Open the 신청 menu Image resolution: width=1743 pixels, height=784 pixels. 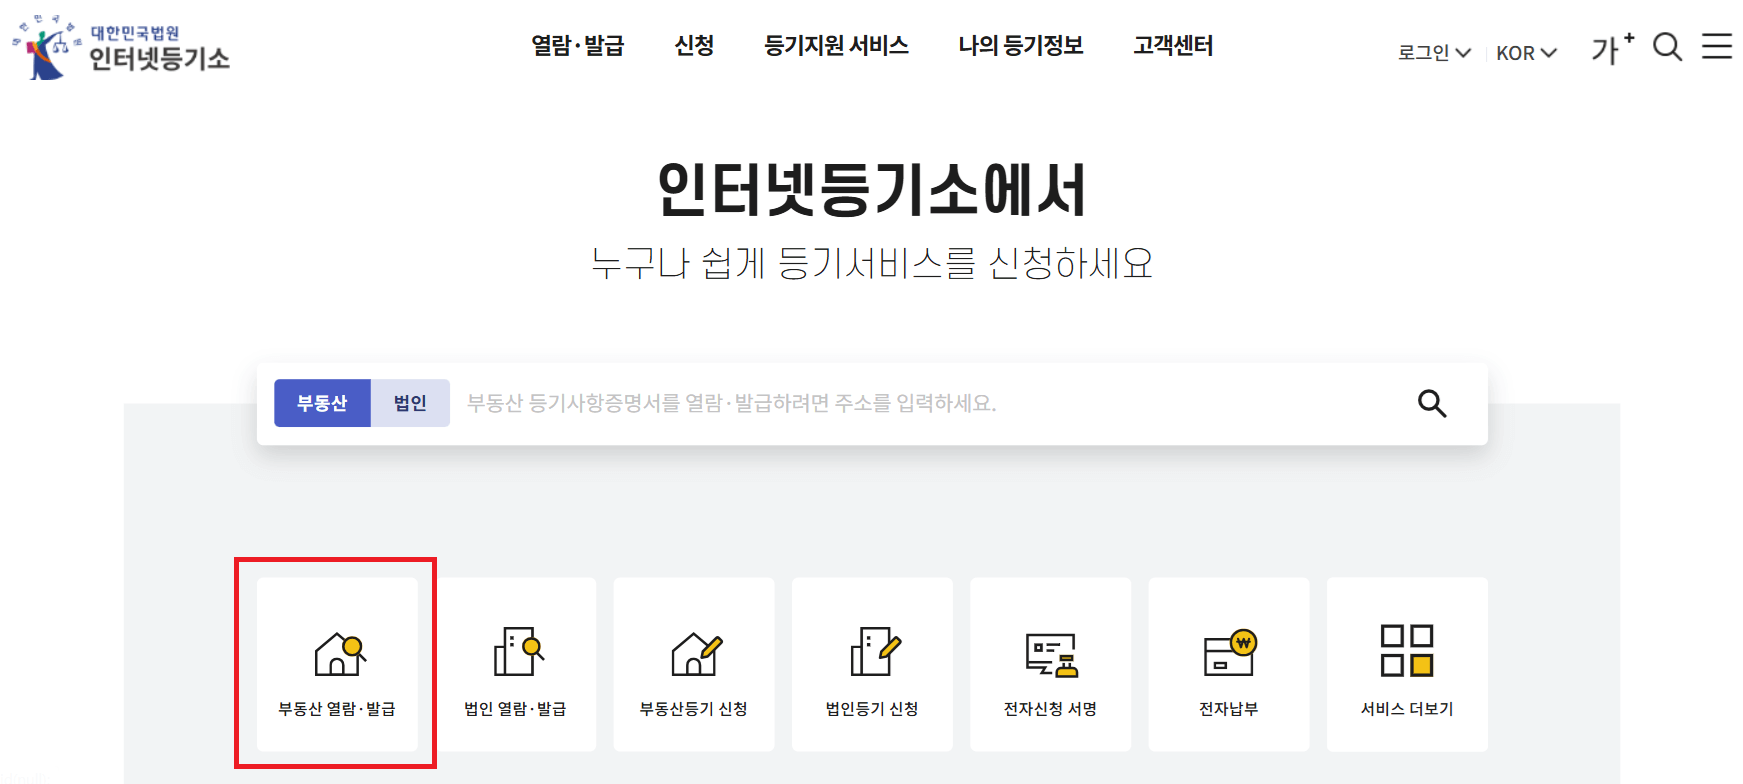[x=694, y=46]
